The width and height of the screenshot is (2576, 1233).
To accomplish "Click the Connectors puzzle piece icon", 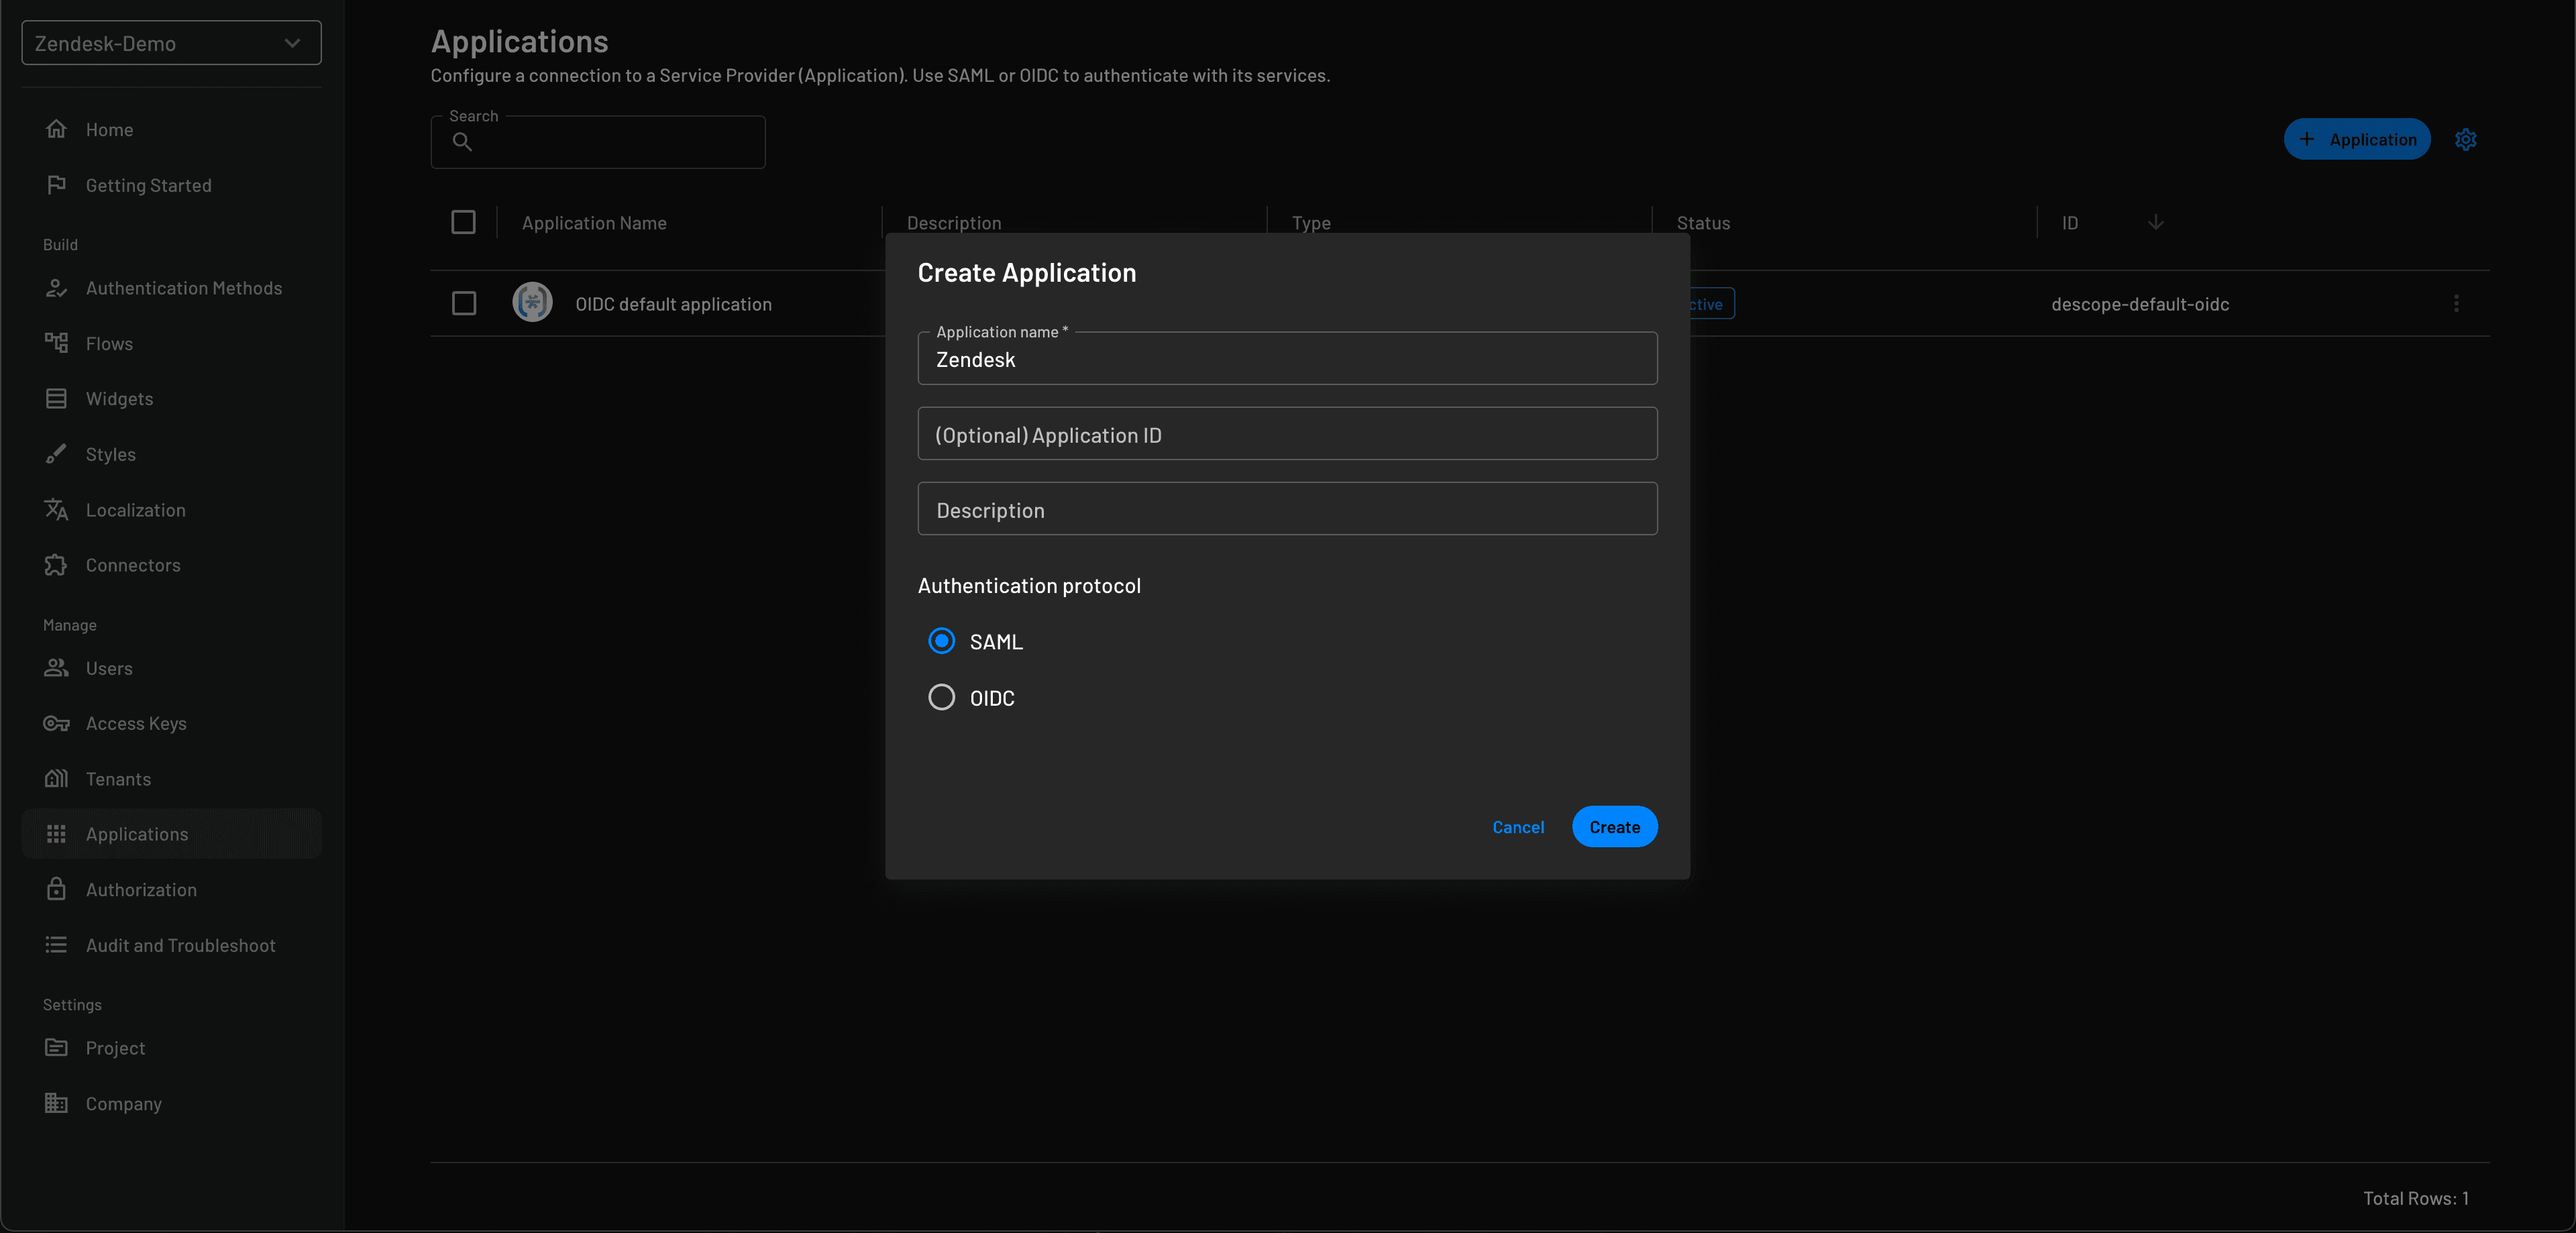I will tap(56, 565).
